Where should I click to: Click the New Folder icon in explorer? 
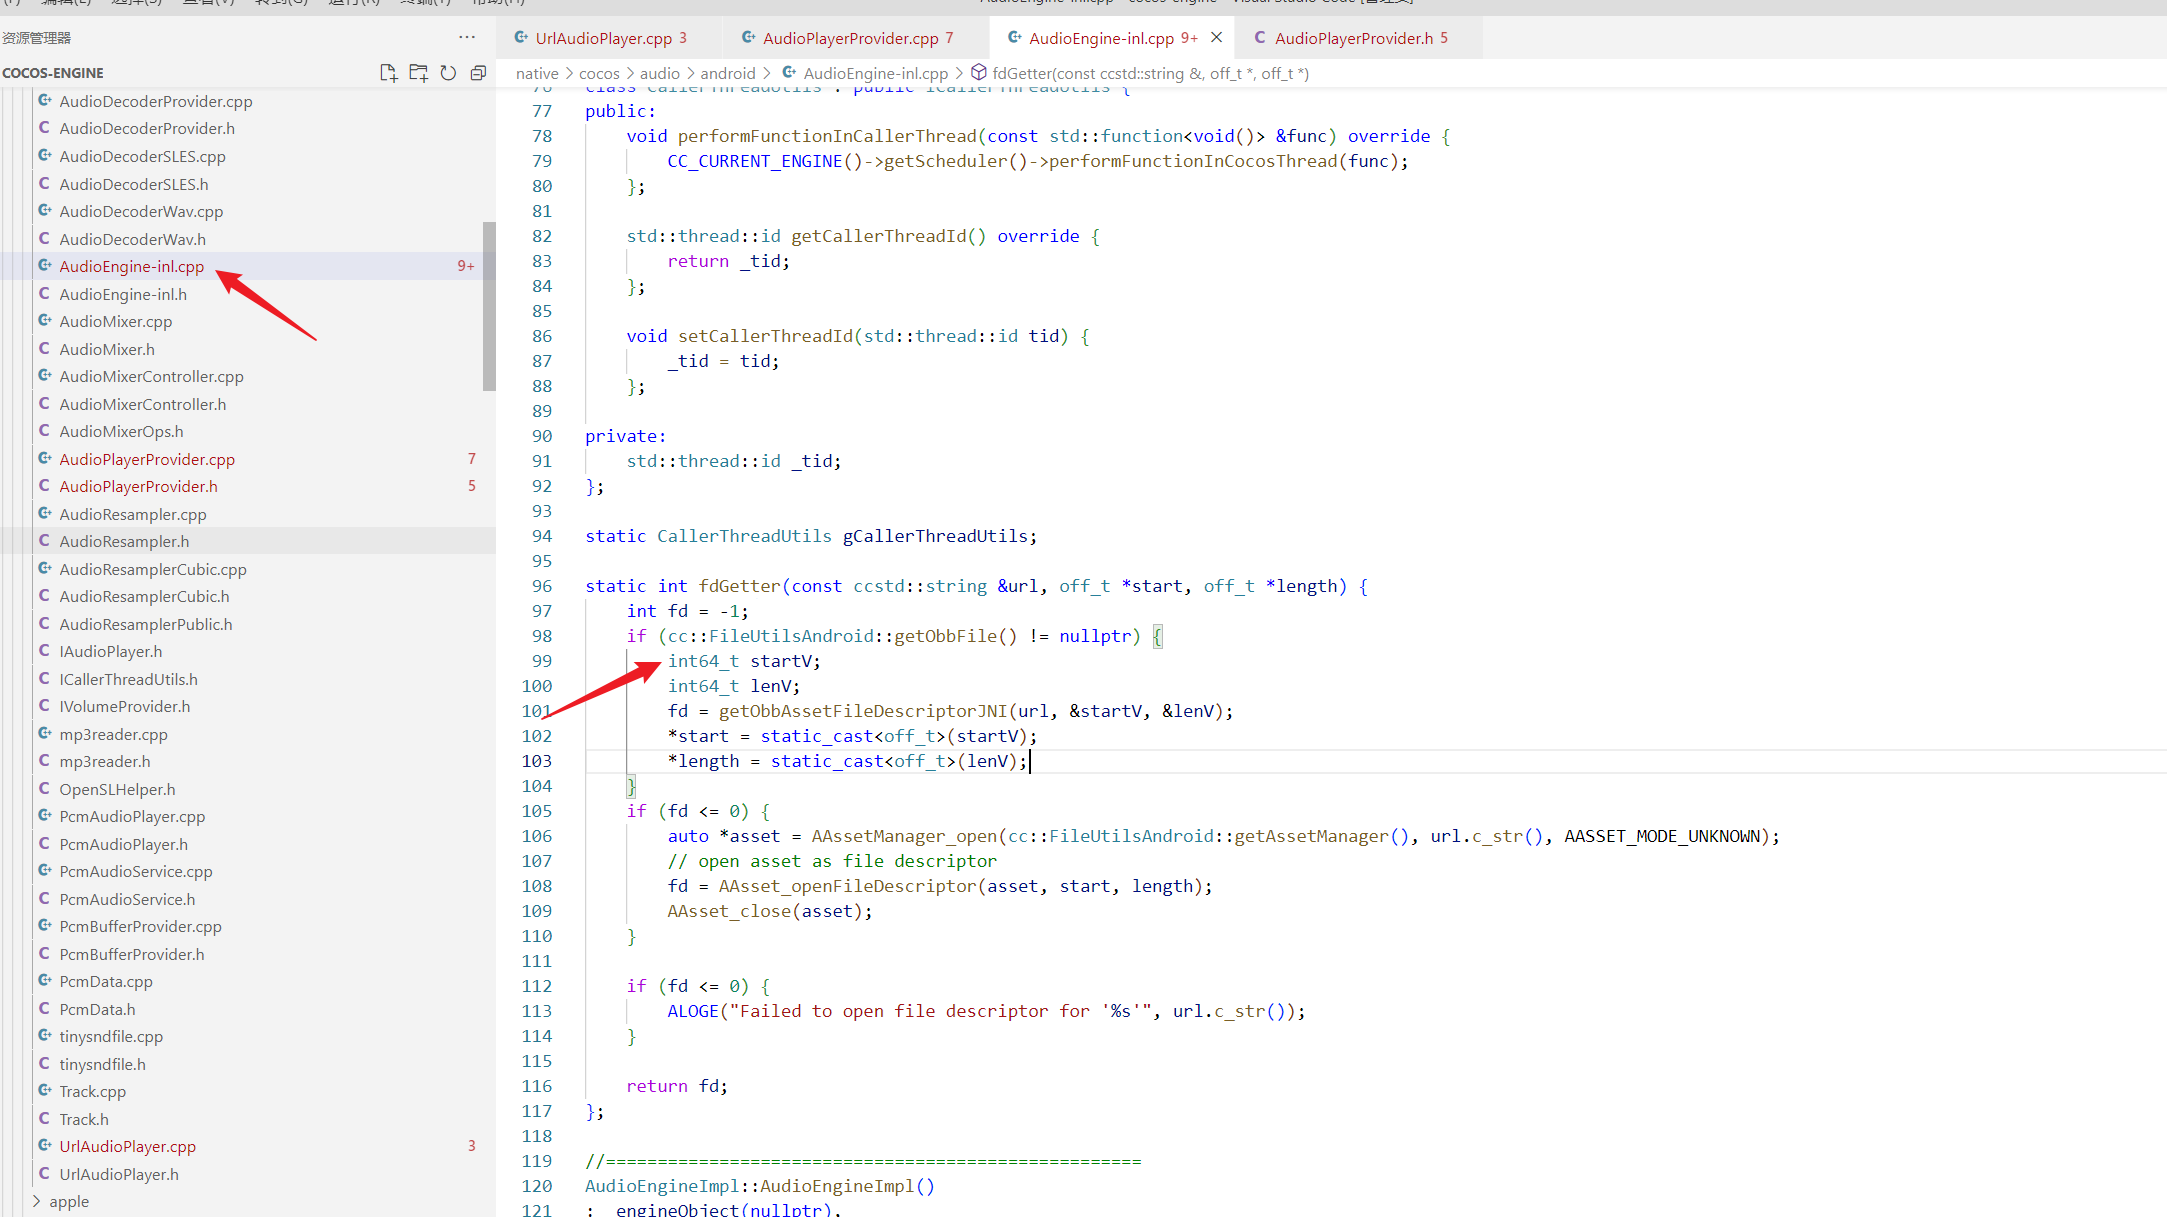(x=418, y=73)
